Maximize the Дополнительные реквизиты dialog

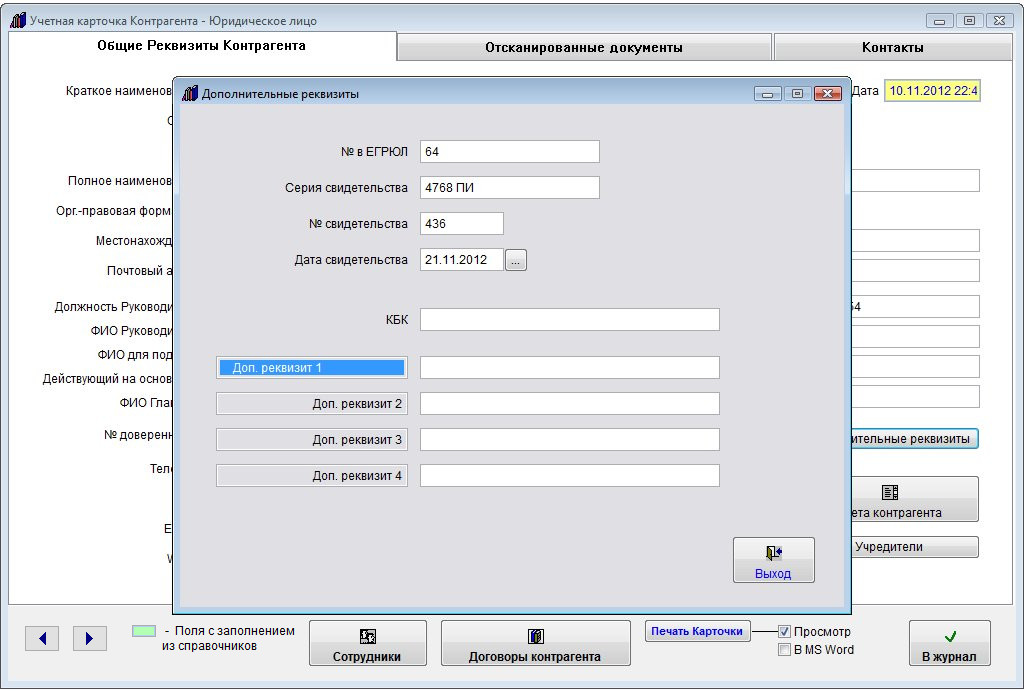pyautogui.click(x=798, y=94)
